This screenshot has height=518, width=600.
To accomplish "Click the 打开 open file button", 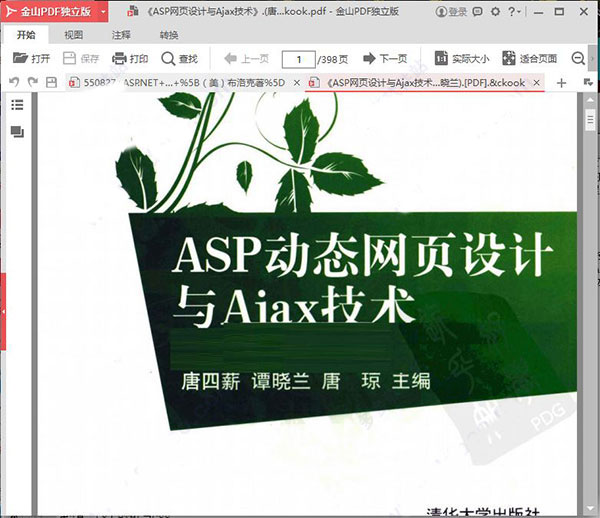I will 31,59.
